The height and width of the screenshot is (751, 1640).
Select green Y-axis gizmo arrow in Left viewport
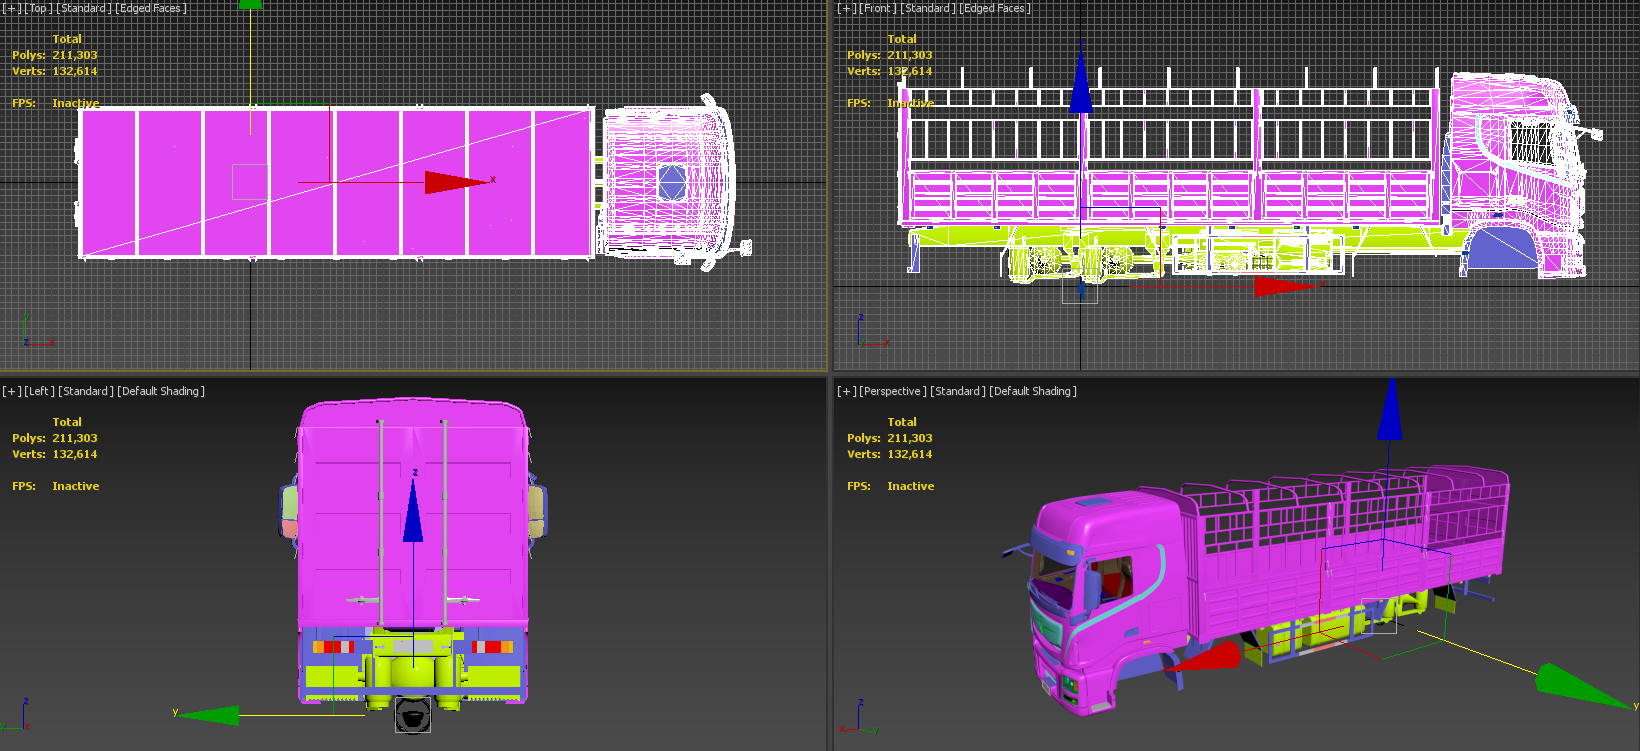click(x=210, y=715)
